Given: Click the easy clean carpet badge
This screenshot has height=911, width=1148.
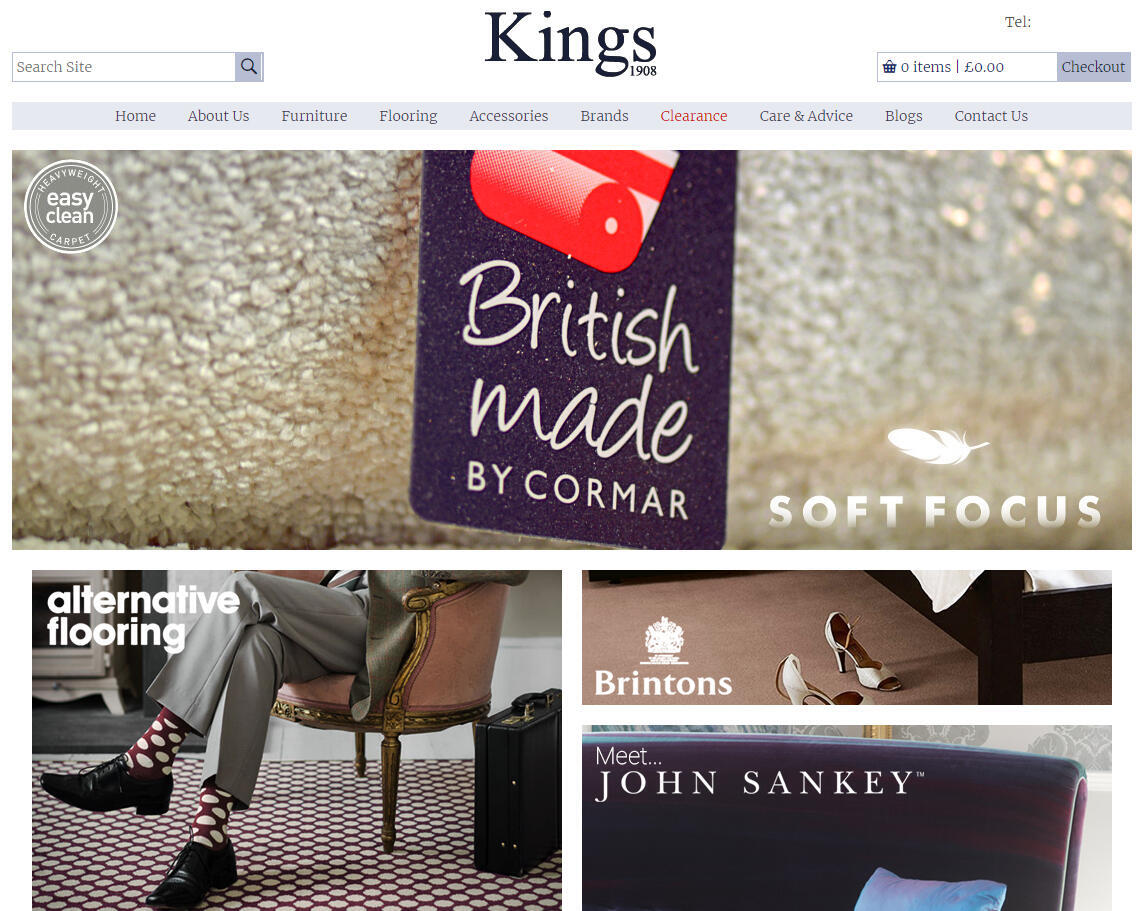Looking at the screenshot, I should pos(71,207).
